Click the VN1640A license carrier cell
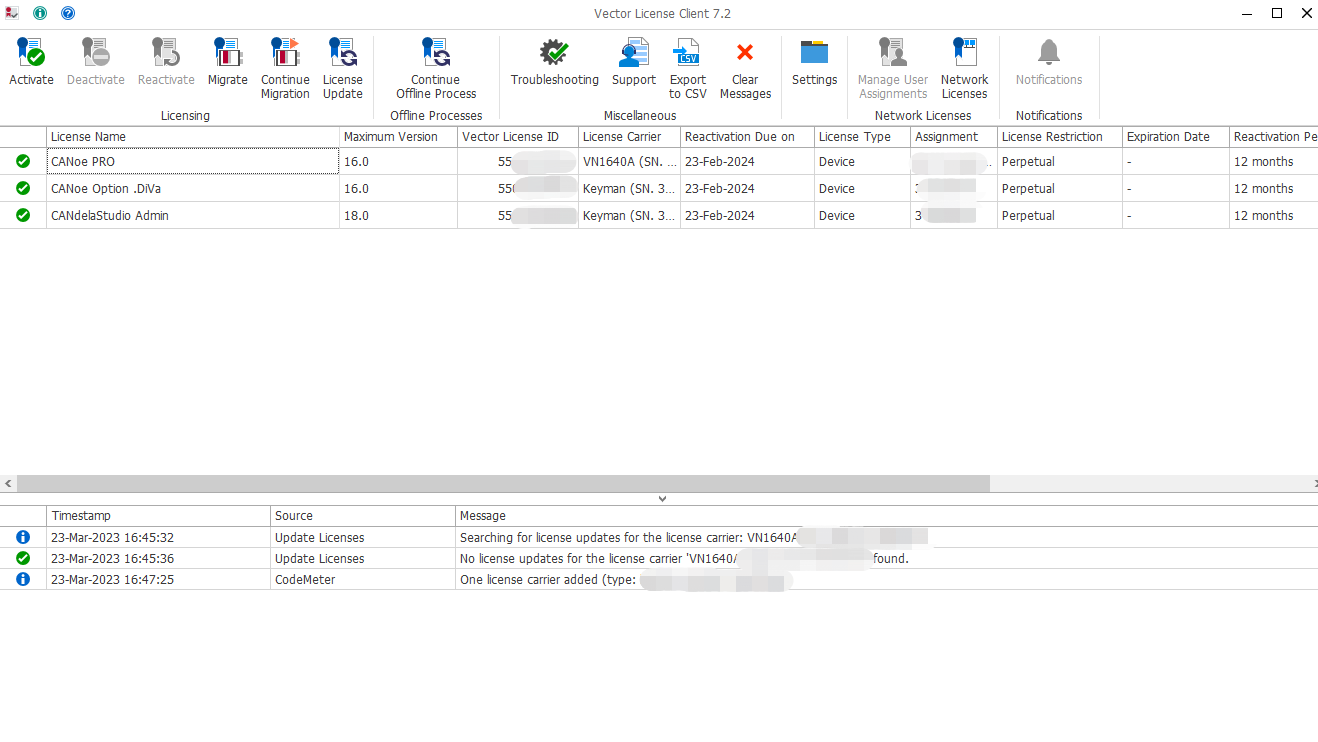This screenshot has width=1318, height=742. click(x=630, y=162)
